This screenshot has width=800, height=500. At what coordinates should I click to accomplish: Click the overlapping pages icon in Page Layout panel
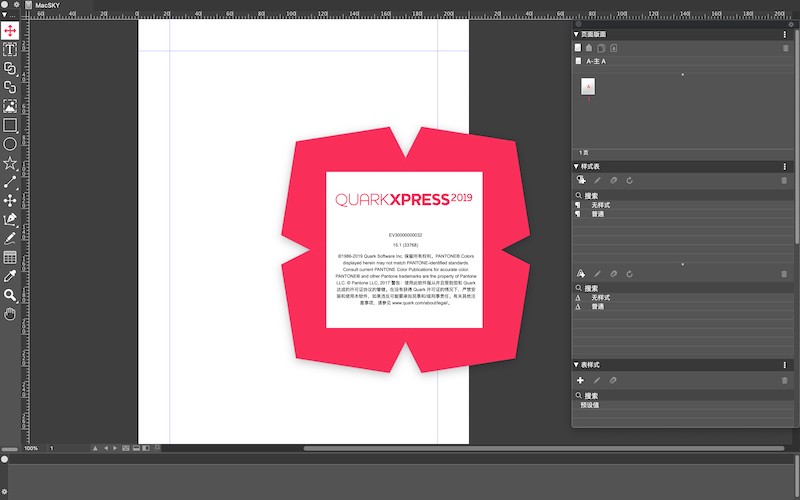coord(601,48)
